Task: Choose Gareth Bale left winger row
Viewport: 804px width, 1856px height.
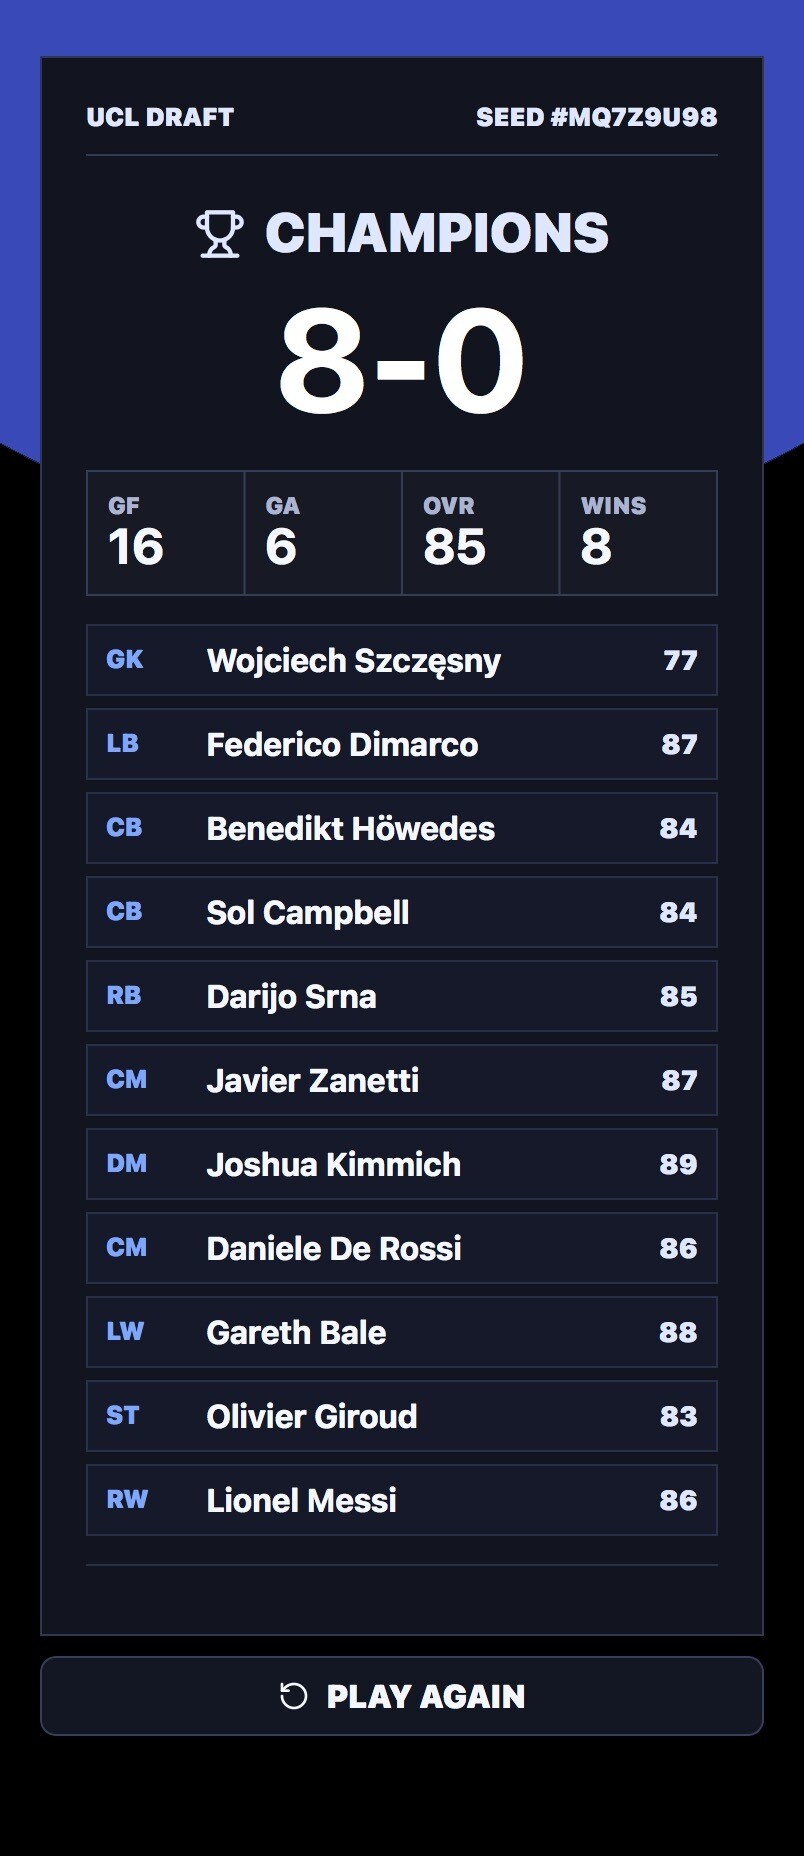Action: click(x=402, y=1332)
